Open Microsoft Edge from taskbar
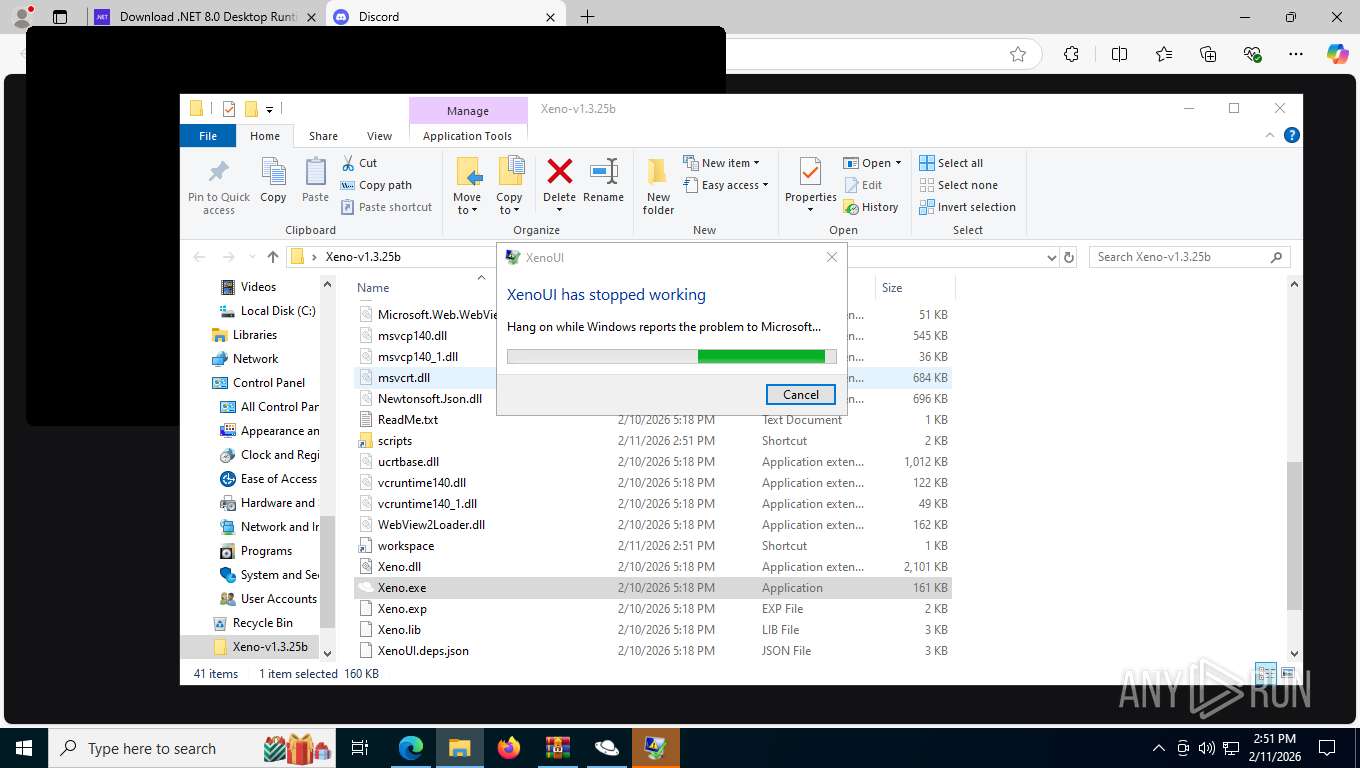This screenshot has width=1360, height=768. point(410,748)
